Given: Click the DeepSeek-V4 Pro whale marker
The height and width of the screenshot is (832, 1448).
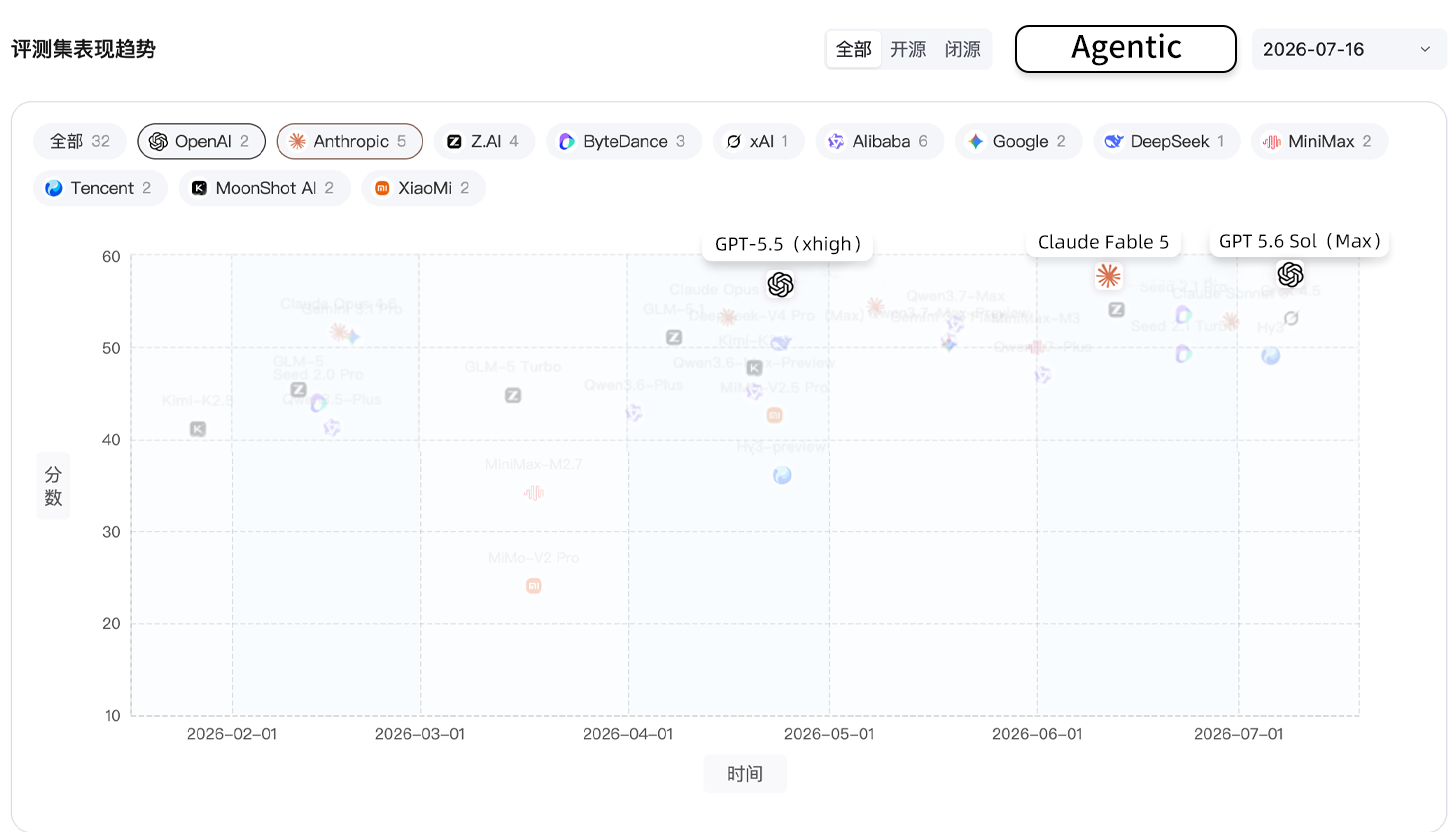Looking at the screenshot, I should coord(781,343).
